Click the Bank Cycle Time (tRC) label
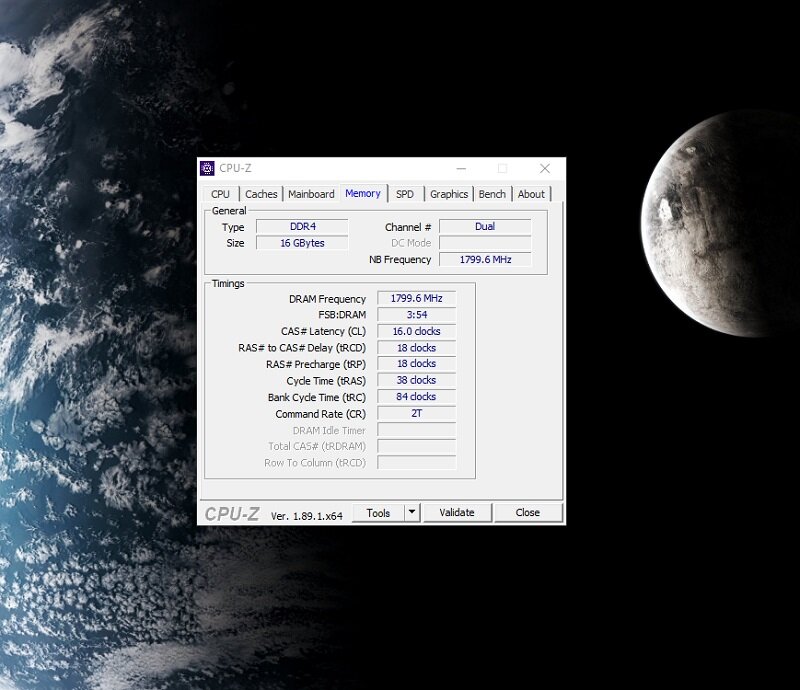Viewport: 800px width, 690px height. point(317,397)
